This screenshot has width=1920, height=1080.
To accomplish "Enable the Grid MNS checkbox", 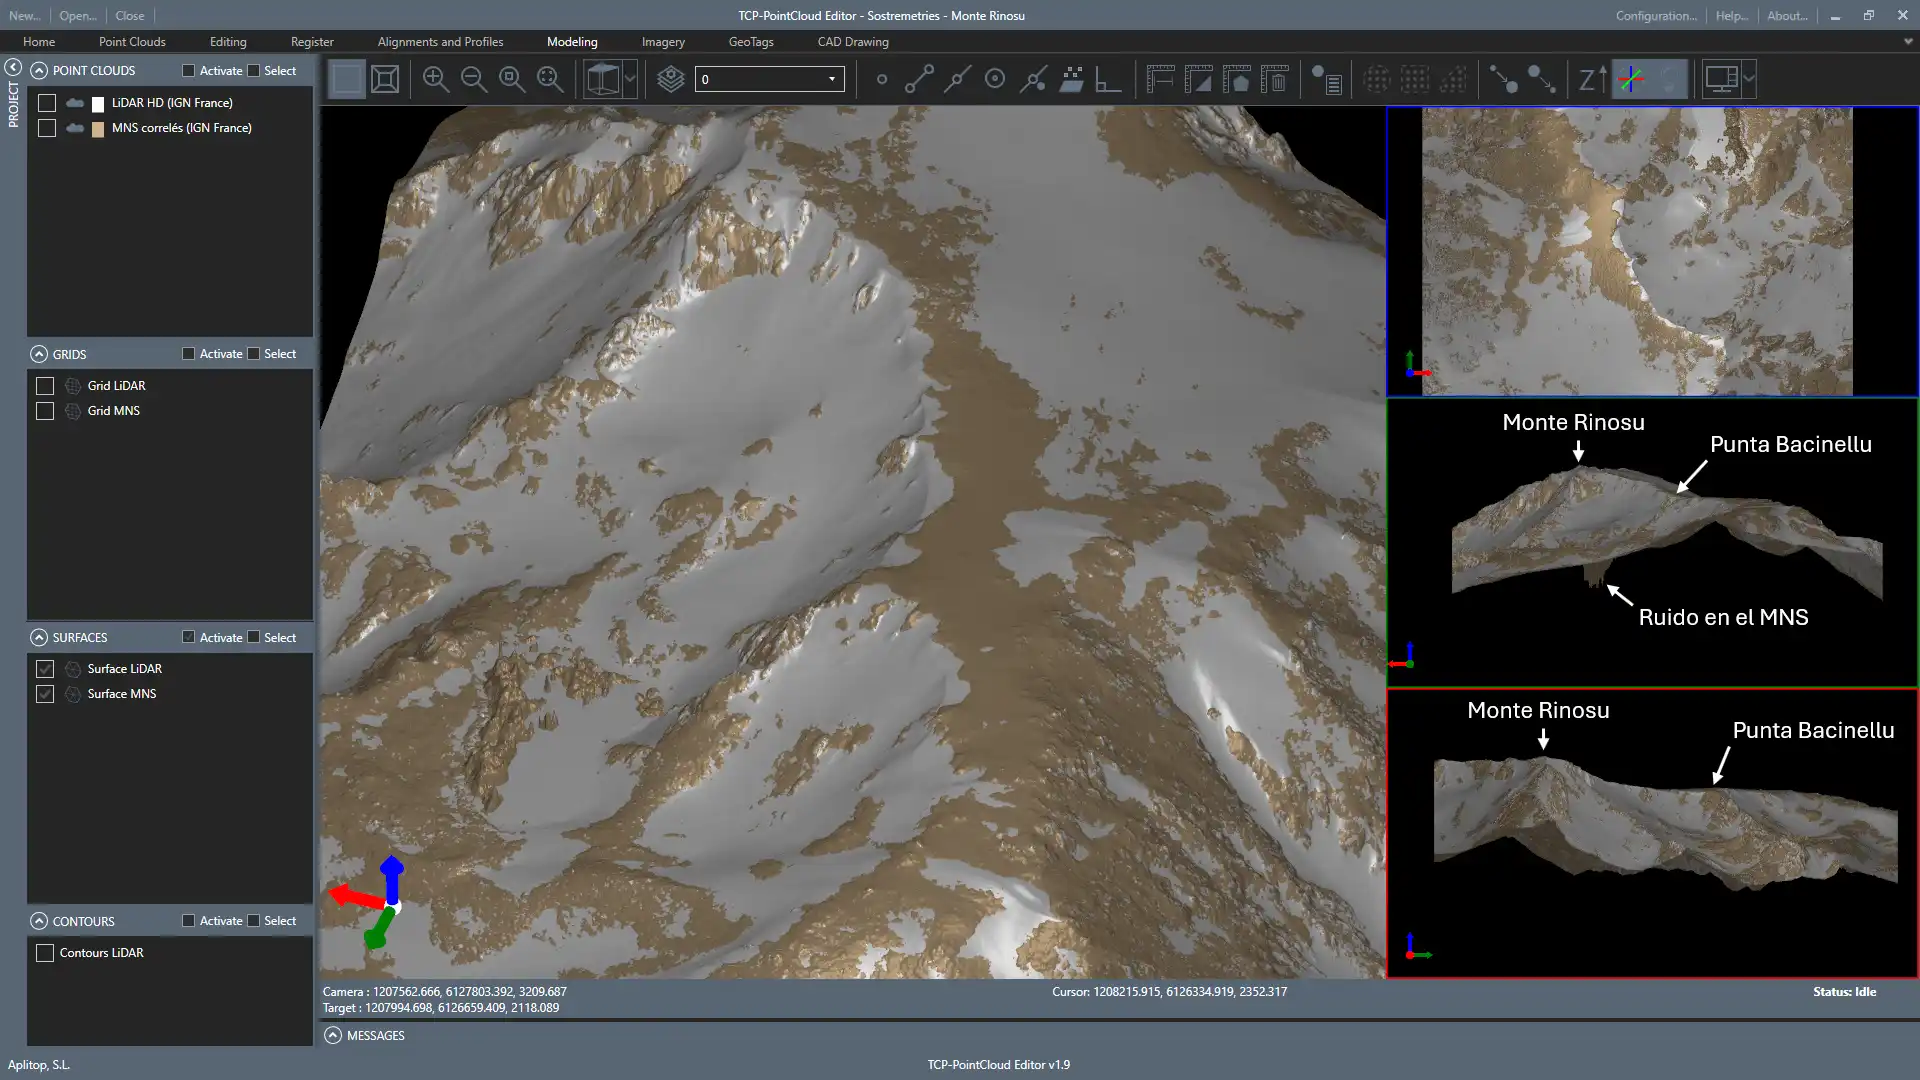I will tap(45, 411).
